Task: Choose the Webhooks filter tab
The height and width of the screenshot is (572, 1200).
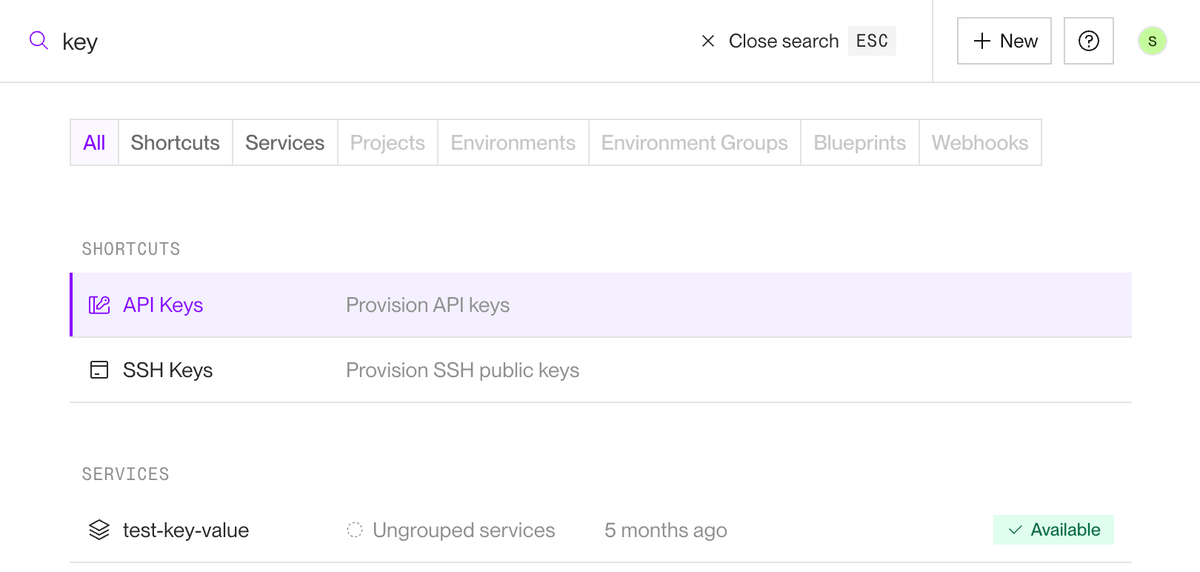Action: (x=980, y=143)
